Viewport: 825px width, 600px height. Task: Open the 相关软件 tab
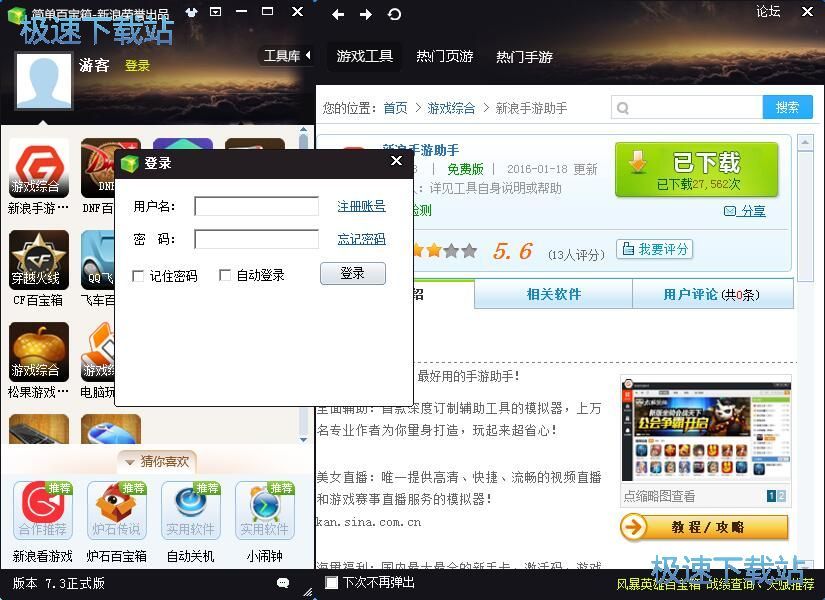click(554, 294)
